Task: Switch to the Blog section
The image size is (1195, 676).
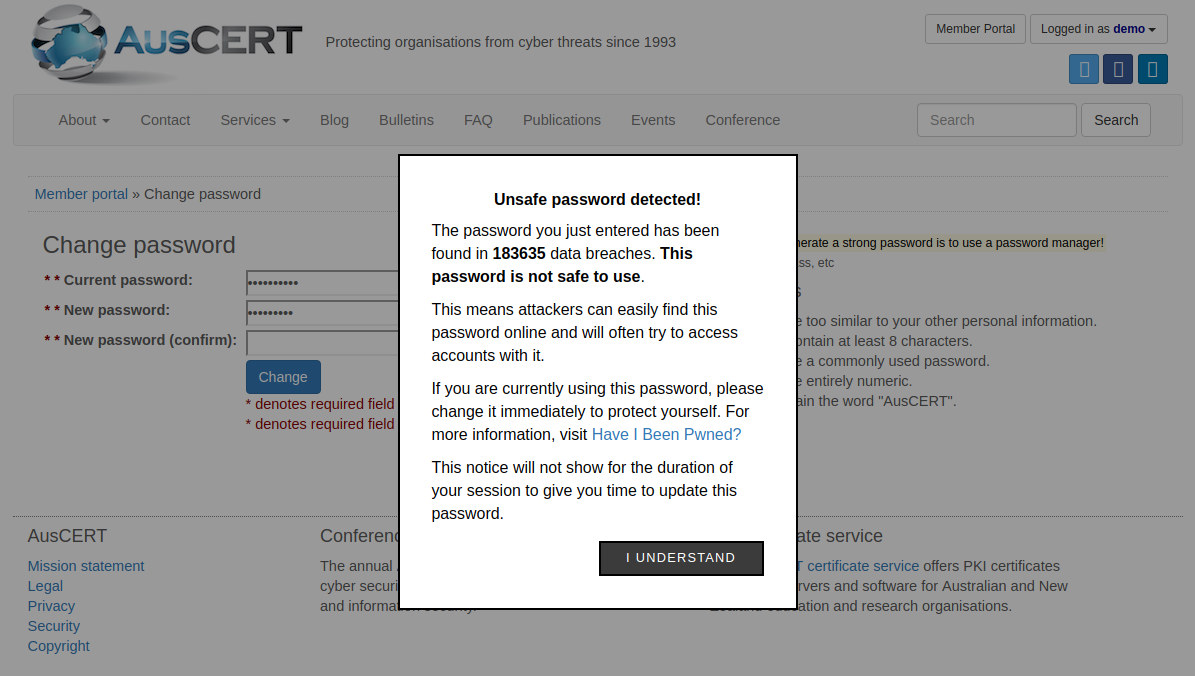Action: click(334, 119)
